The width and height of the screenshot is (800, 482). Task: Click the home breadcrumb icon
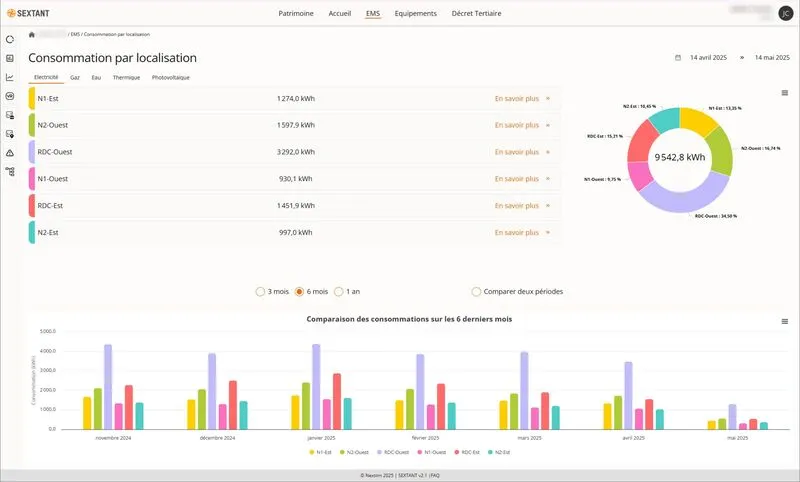pyautogui.click(x=33, y=34)
